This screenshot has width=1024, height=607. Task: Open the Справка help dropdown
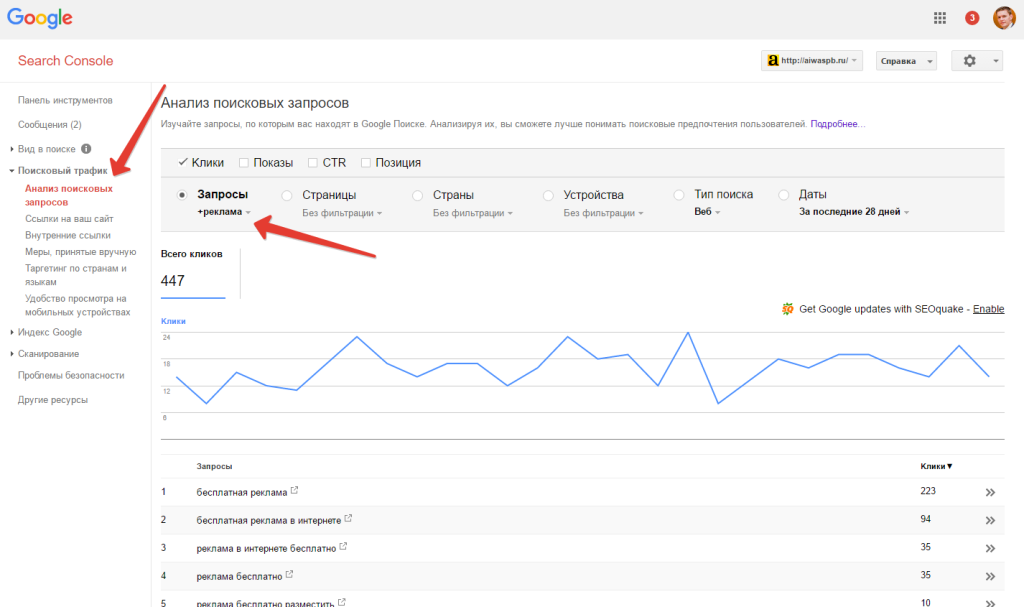(906, 61)
